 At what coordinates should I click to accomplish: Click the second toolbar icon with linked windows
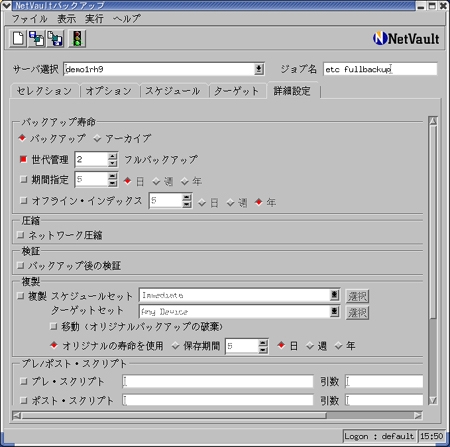(37, 38)
